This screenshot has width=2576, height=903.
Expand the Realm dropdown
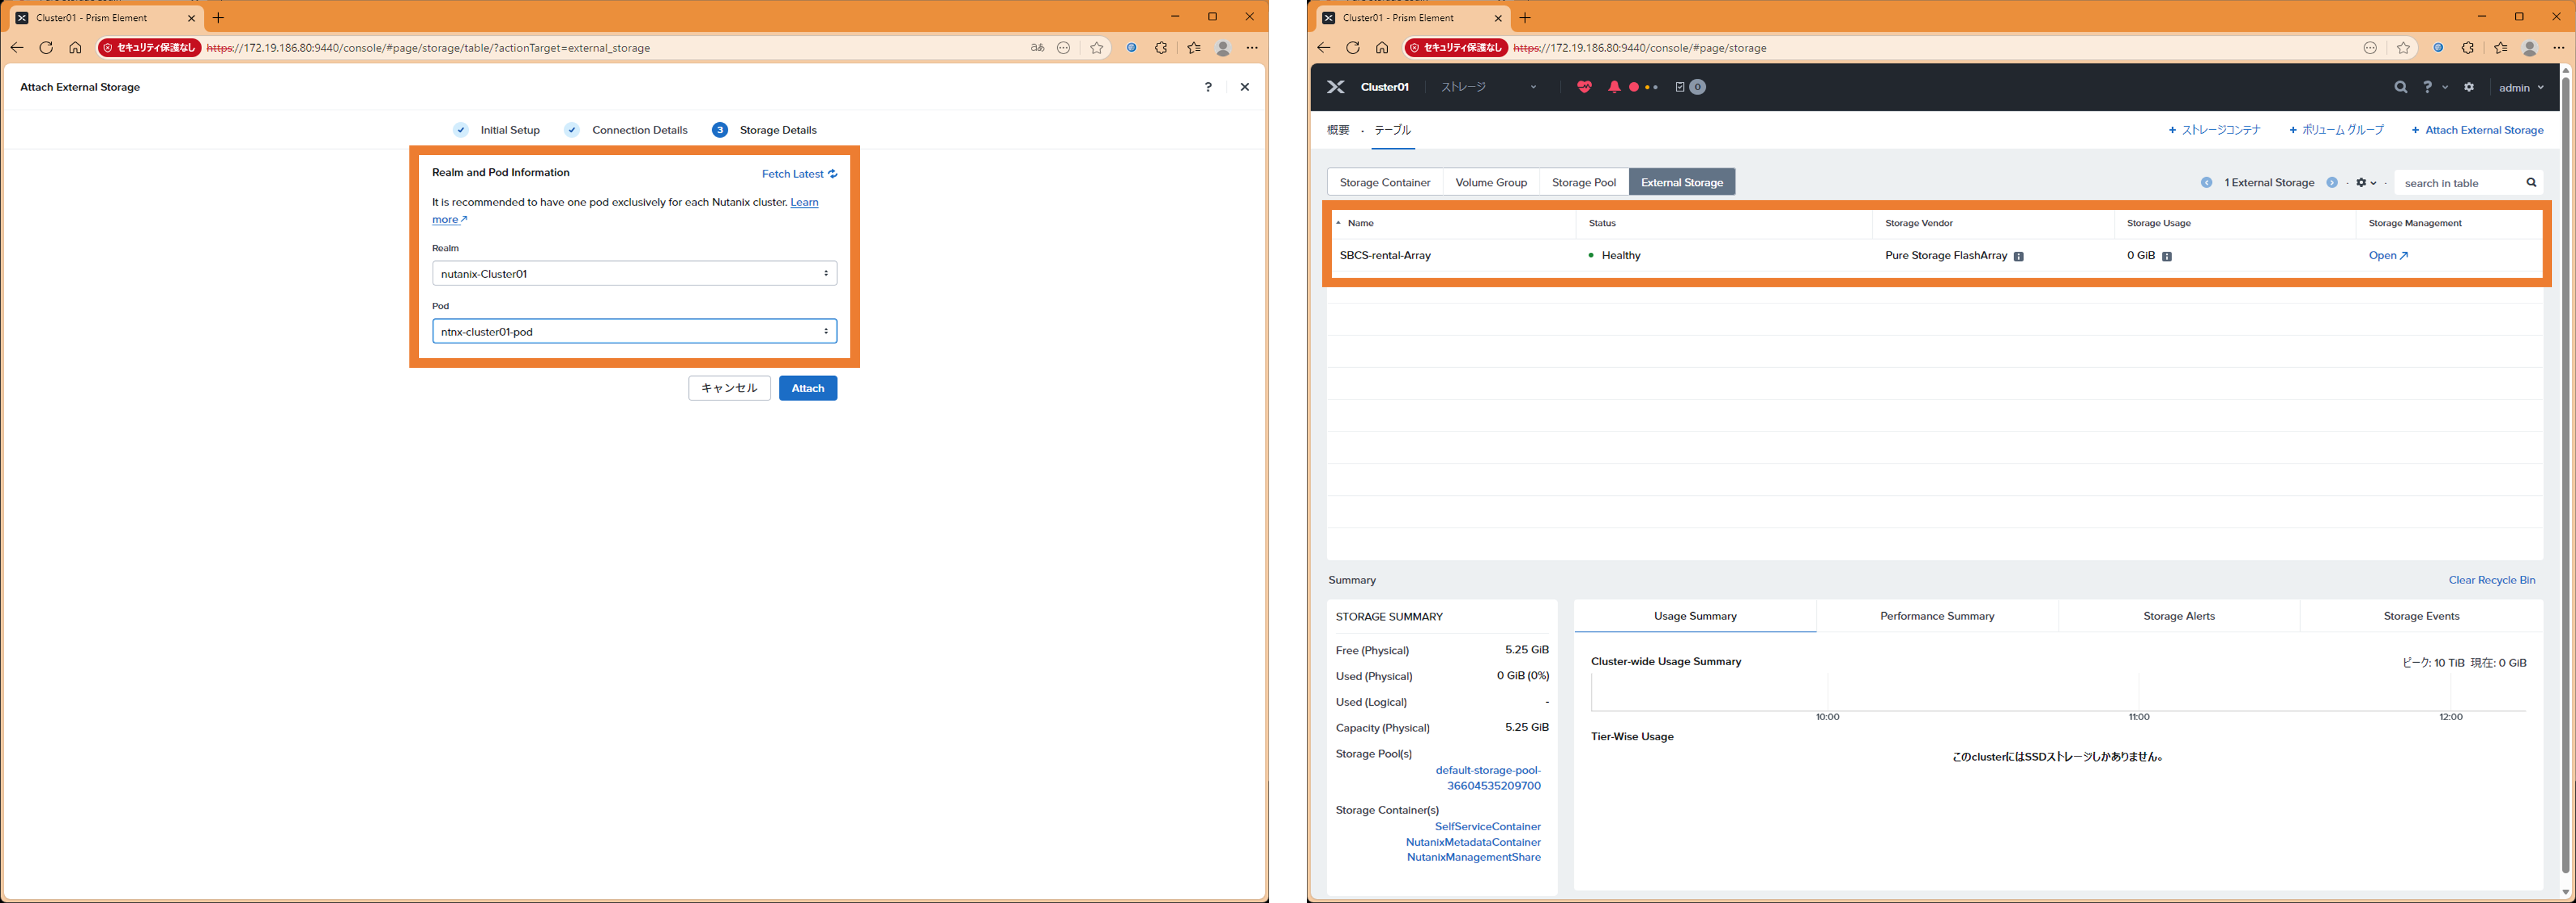(634, 273)
